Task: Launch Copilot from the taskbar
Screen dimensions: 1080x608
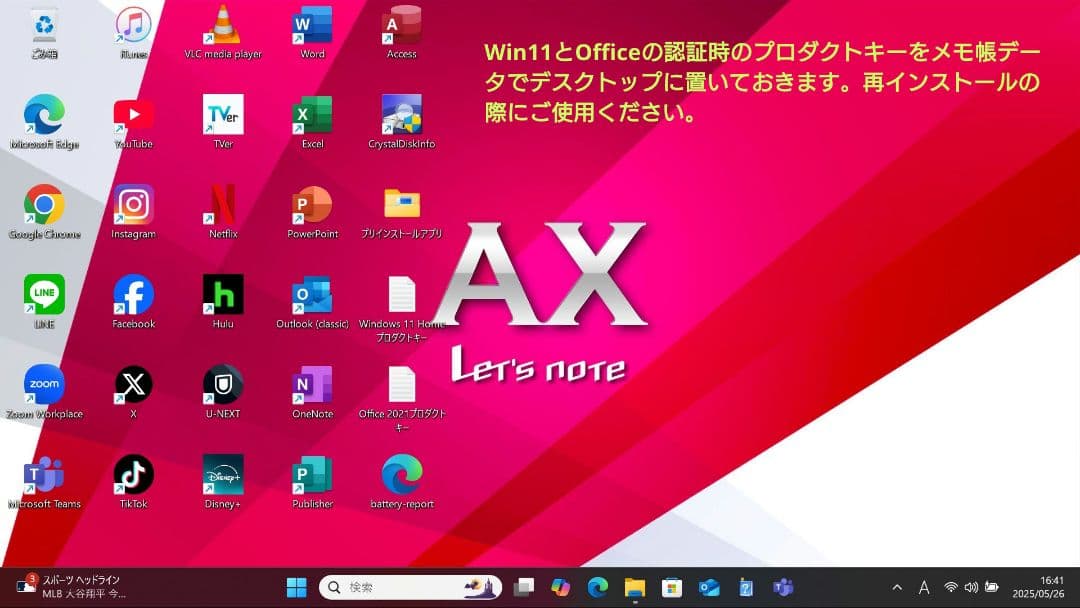Action: click(560, 588)
